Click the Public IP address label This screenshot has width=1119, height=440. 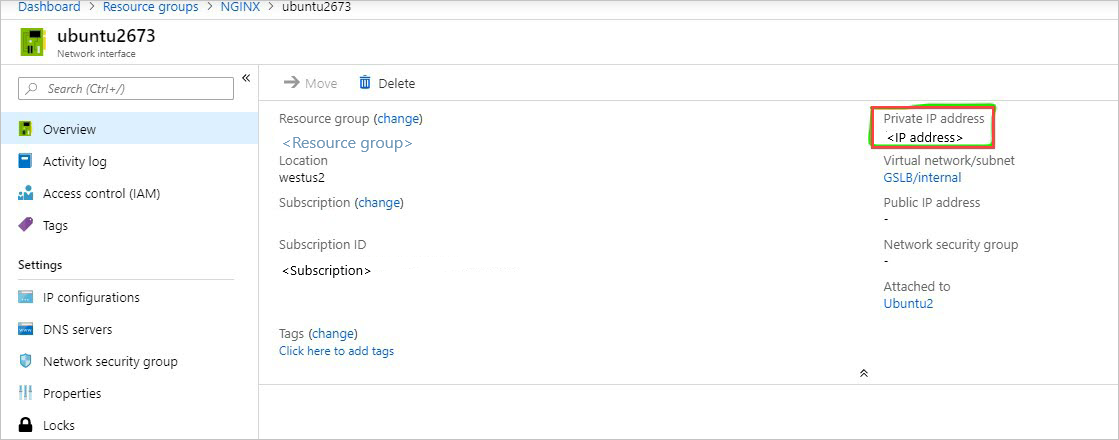932,203
